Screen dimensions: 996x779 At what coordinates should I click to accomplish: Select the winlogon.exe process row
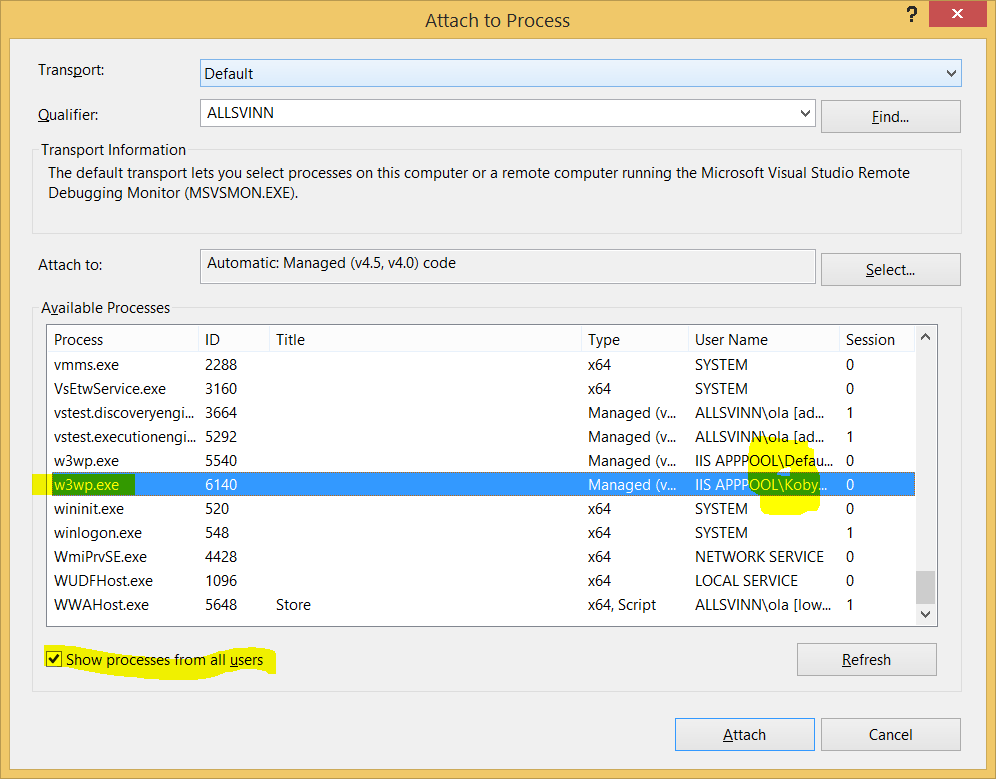coord(481,533)
